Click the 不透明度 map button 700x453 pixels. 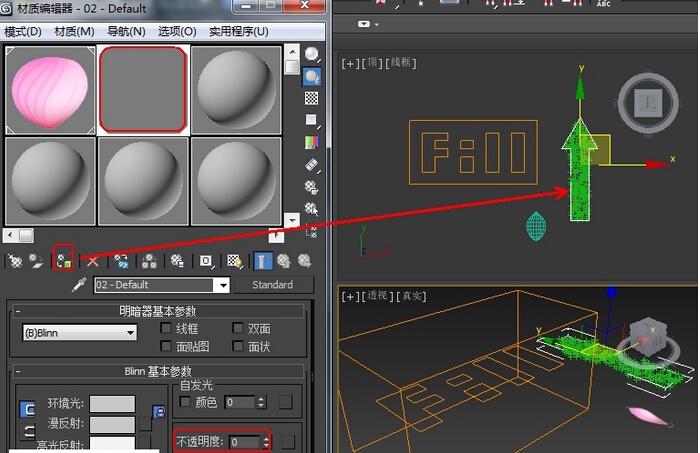(x=288, y=442)
